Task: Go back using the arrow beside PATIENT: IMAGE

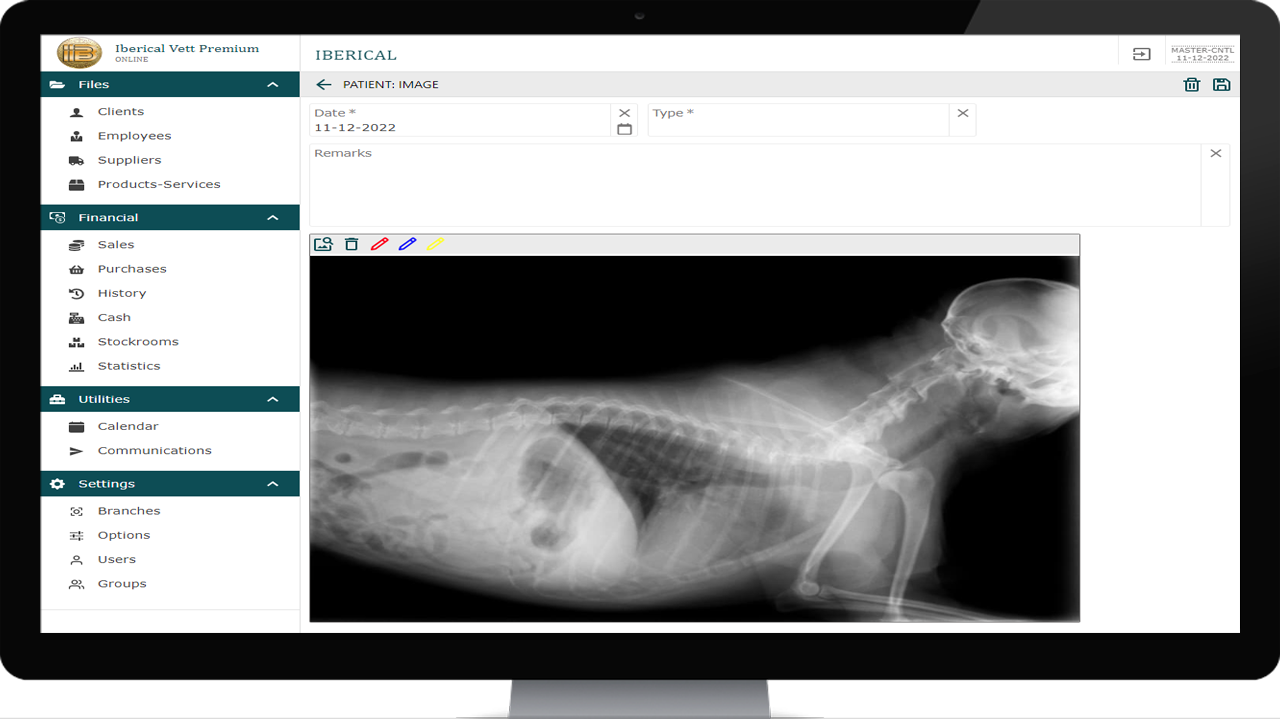Action: coord(323,85)
